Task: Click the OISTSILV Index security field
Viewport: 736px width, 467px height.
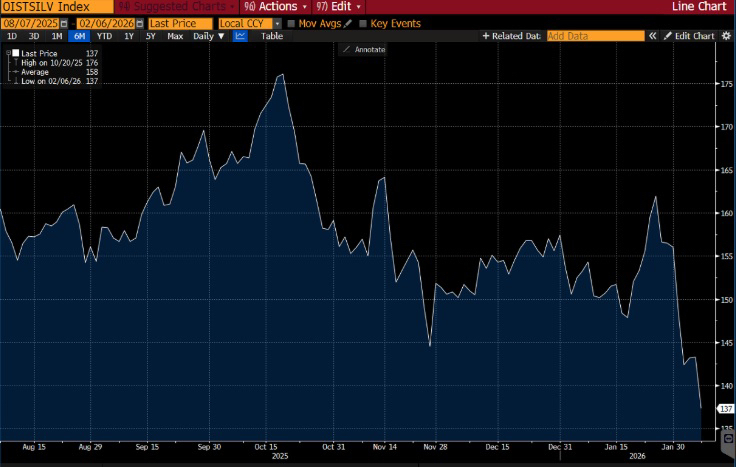Action: point(57,7)
